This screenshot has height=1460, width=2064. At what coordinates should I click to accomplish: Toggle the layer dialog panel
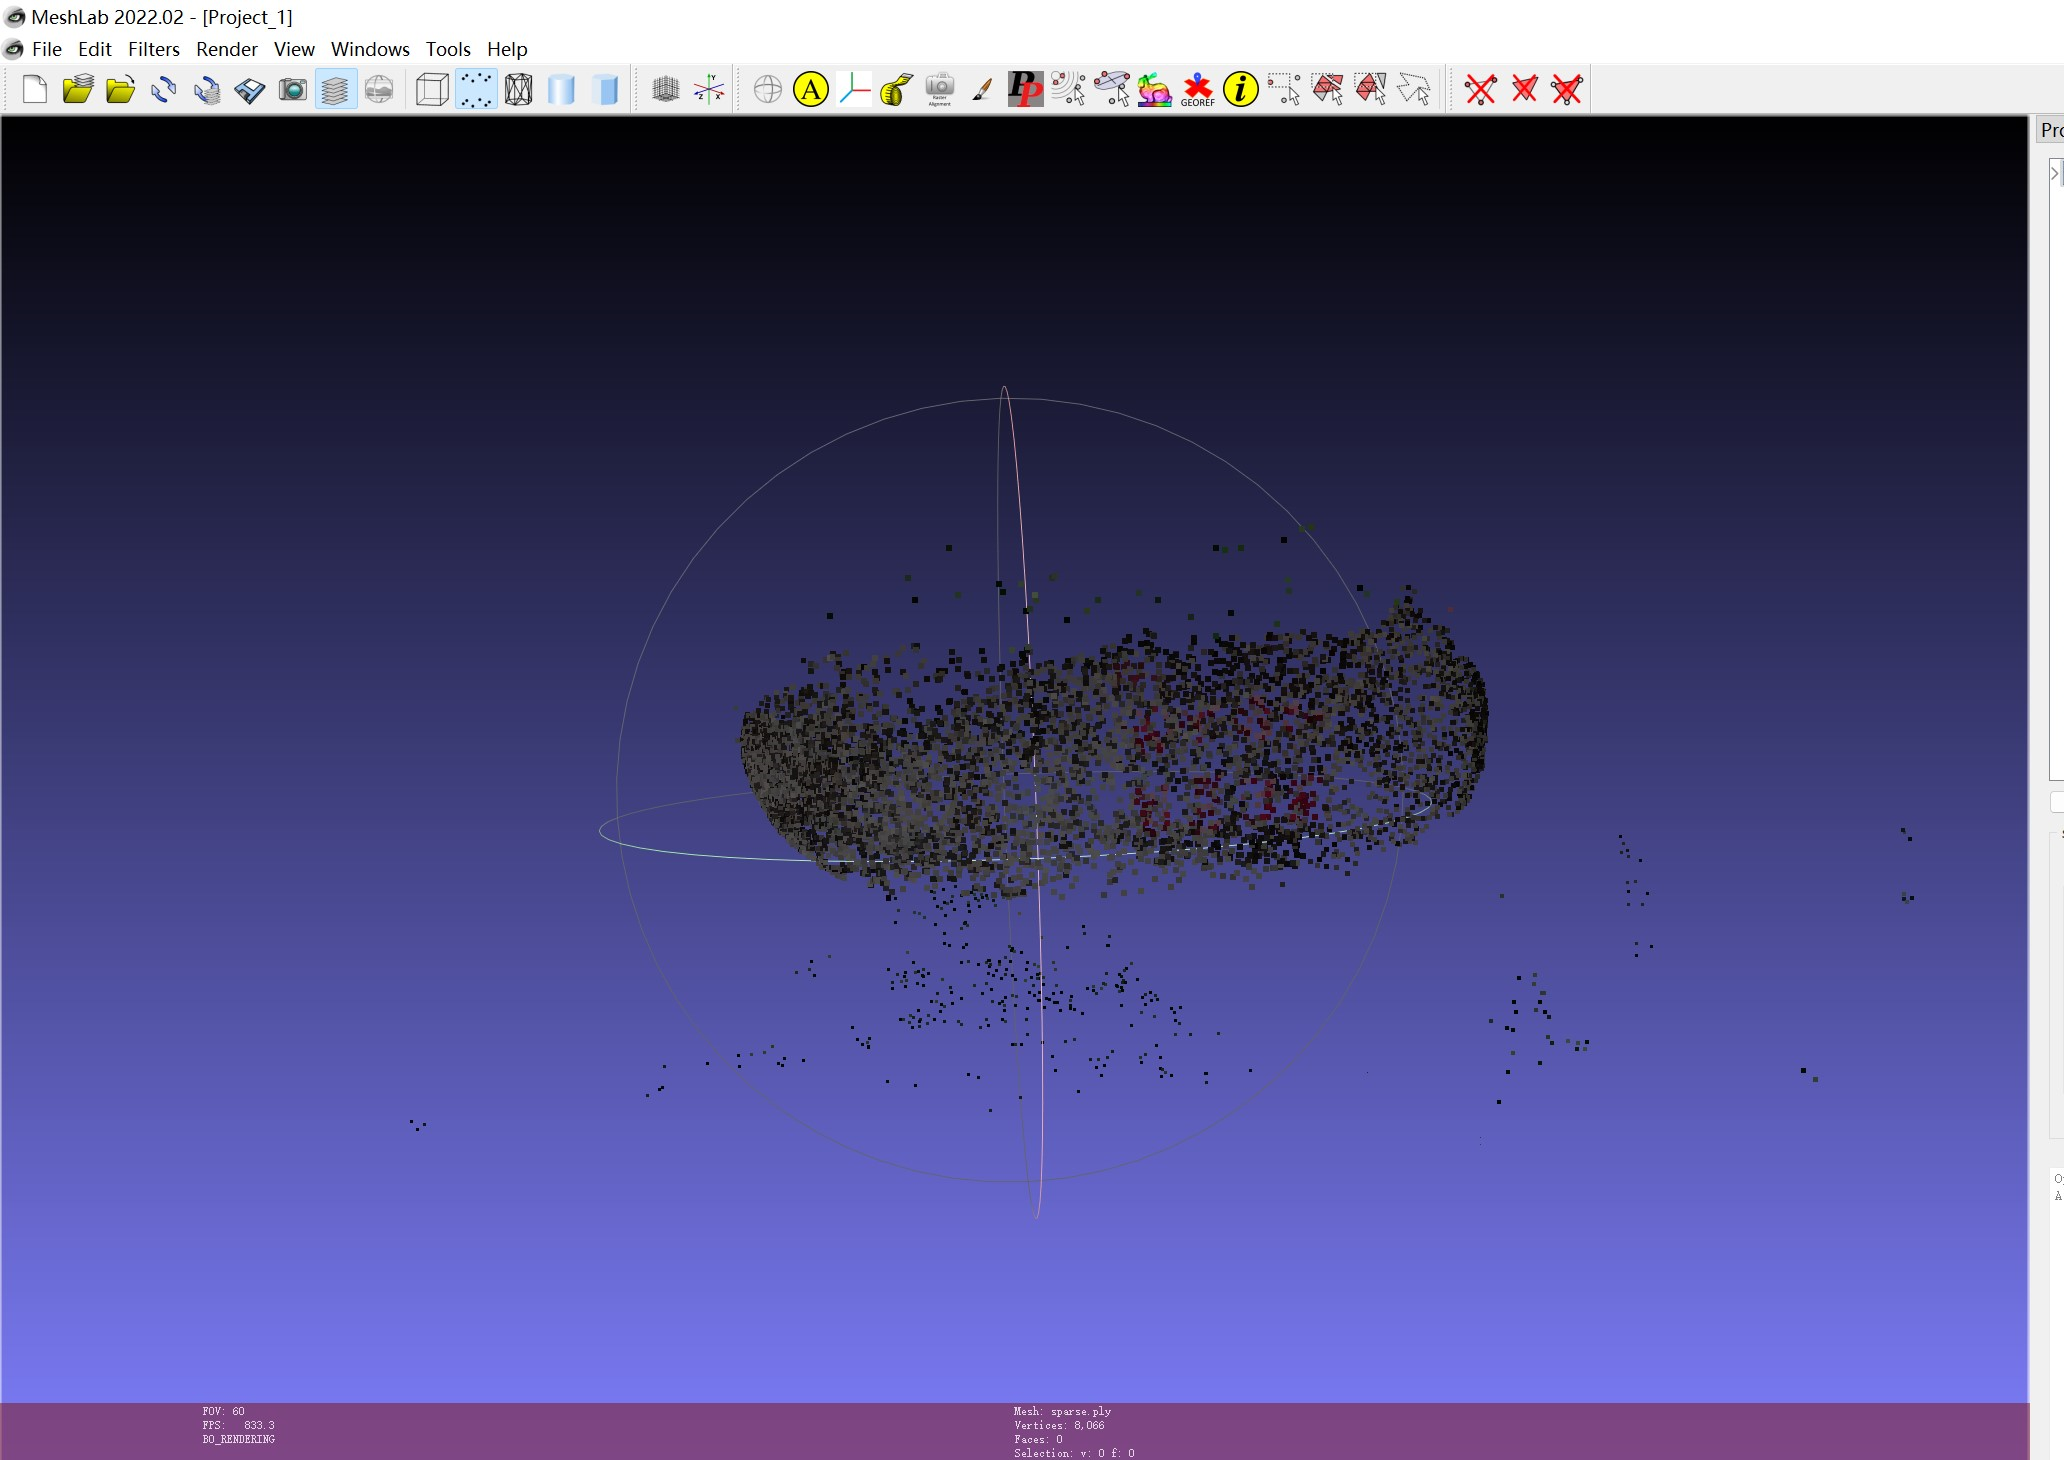(x=335, y=89)
